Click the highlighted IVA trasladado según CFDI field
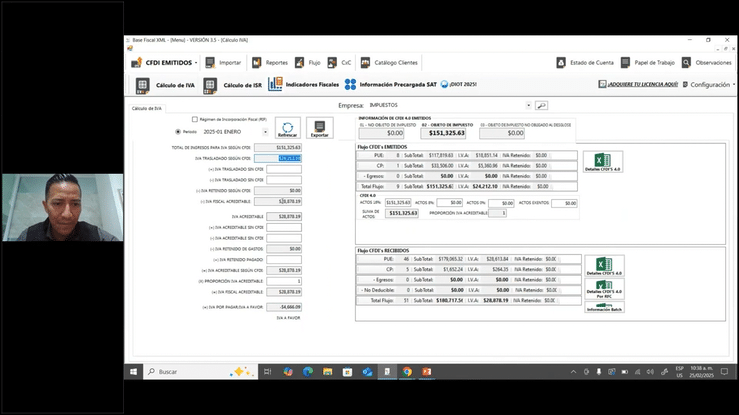739x415 pixels. (278, 158)
